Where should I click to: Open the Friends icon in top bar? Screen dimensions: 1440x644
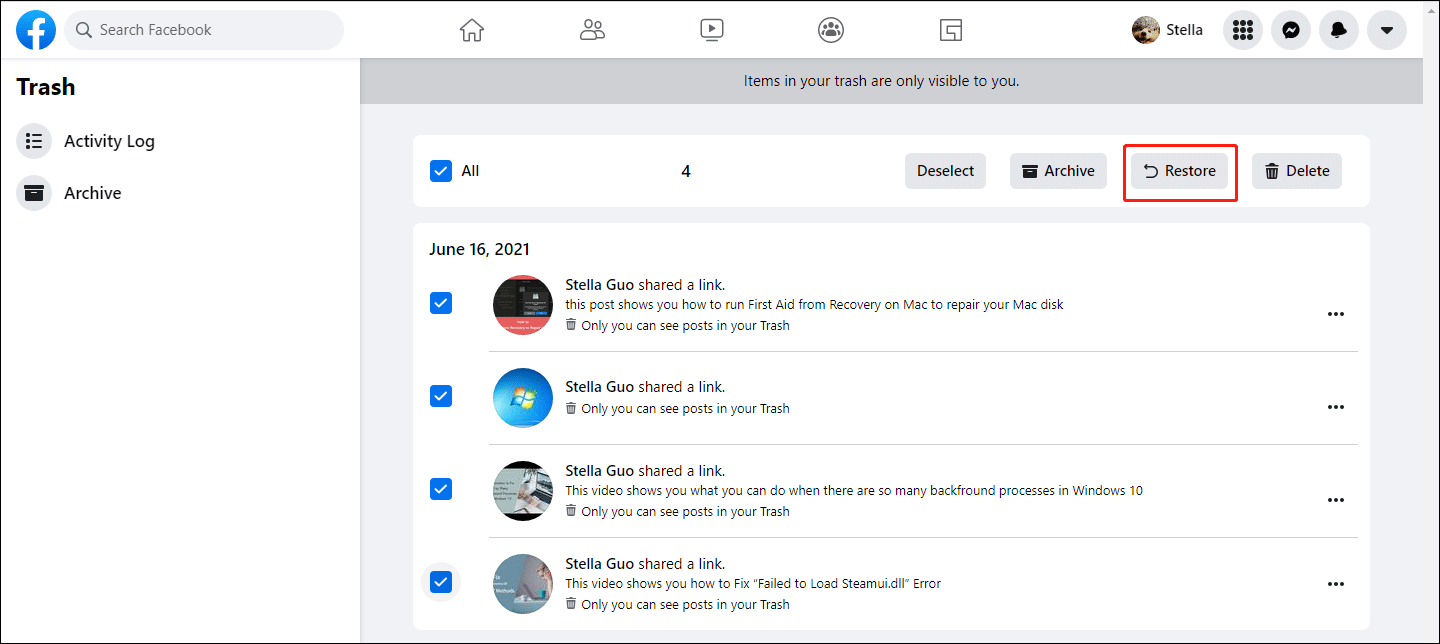click(x=592, y=30)
